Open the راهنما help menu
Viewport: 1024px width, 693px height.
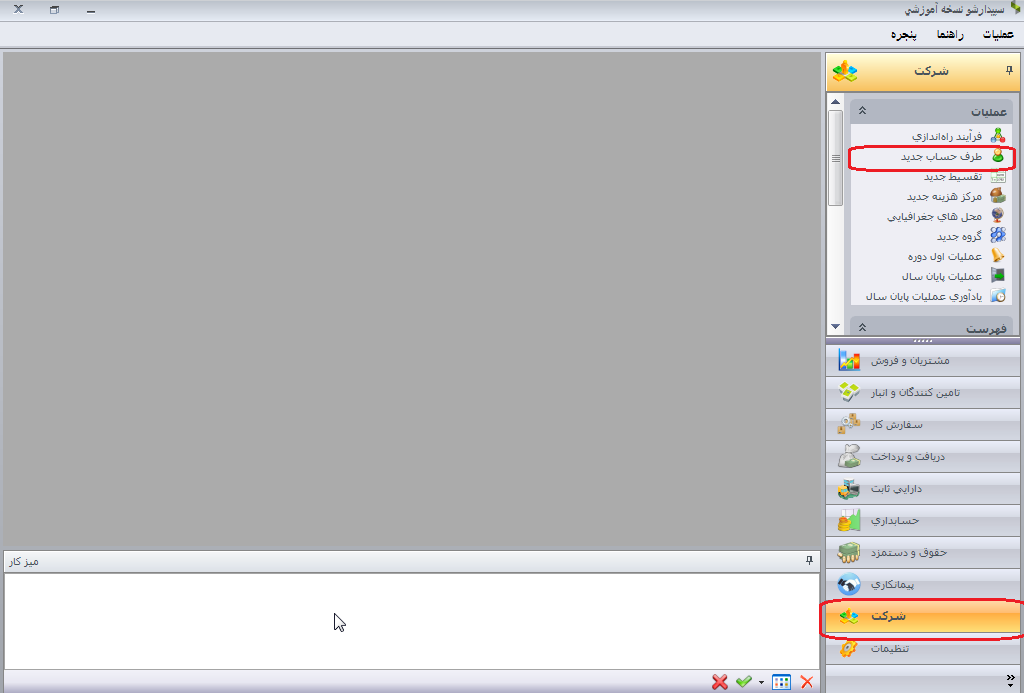(950, 35)
